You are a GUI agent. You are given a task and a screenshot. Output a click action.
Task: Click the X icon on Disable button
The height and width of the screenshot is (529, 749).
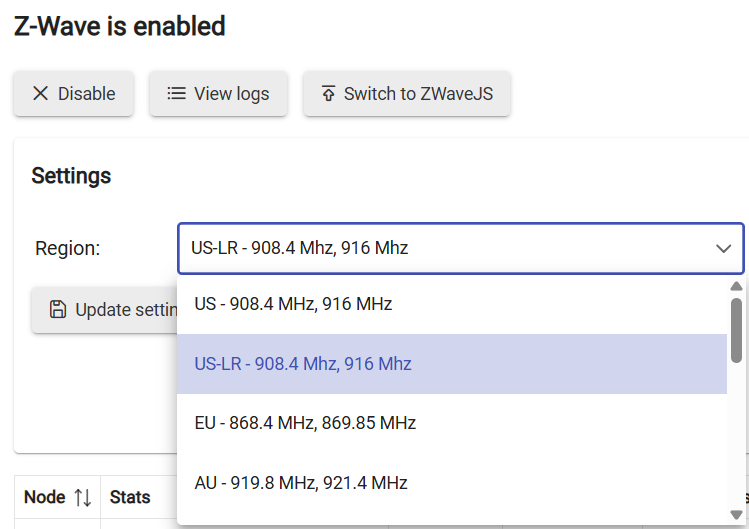[x=40, y=93]
